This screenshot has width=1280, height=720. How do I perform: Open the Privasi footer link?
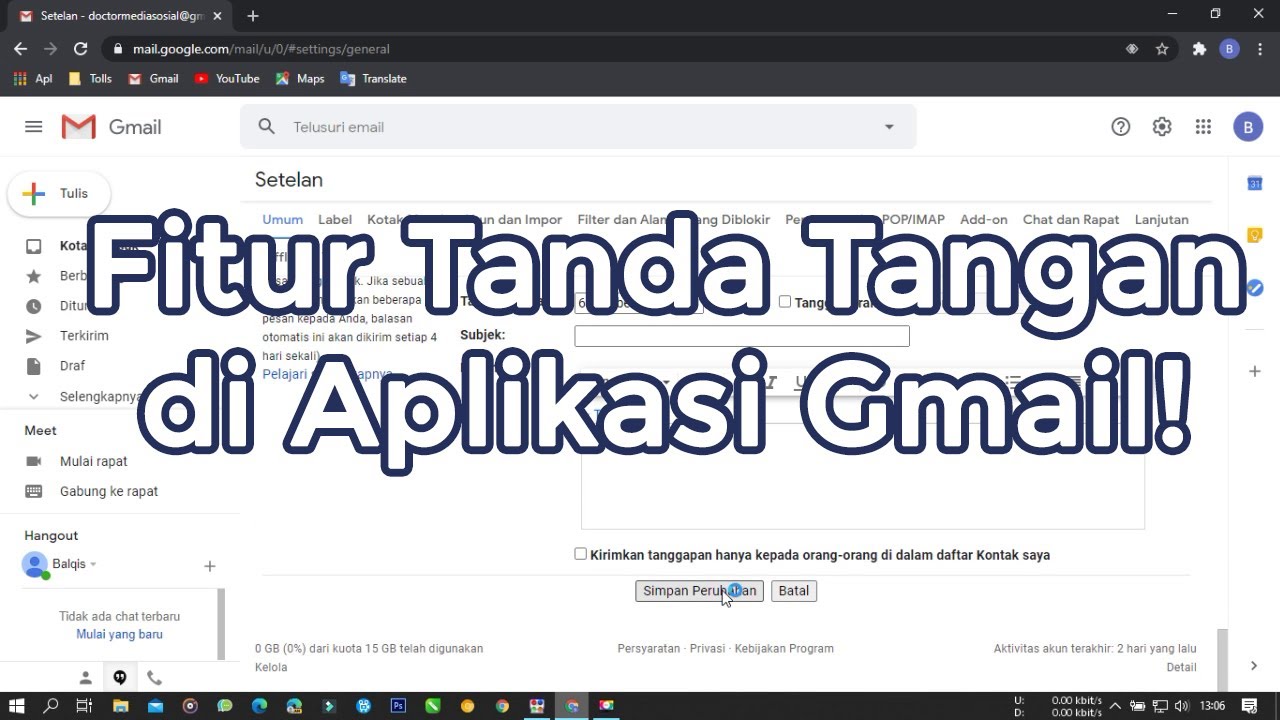click(707, 648)
